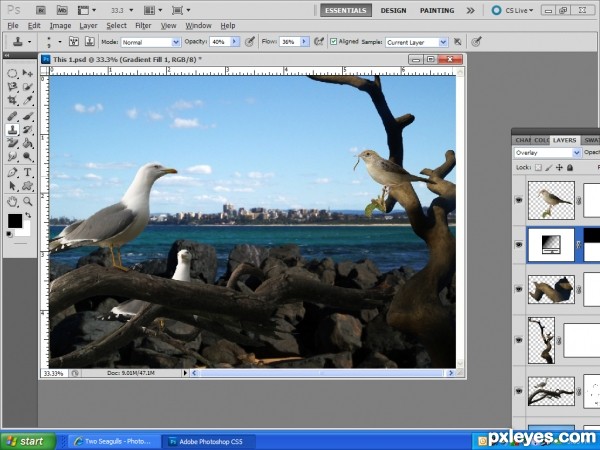This screenshot has height=450, width=600.
Task: Select the Polygonal Lasso tool
Action: [x=12, y=87]
